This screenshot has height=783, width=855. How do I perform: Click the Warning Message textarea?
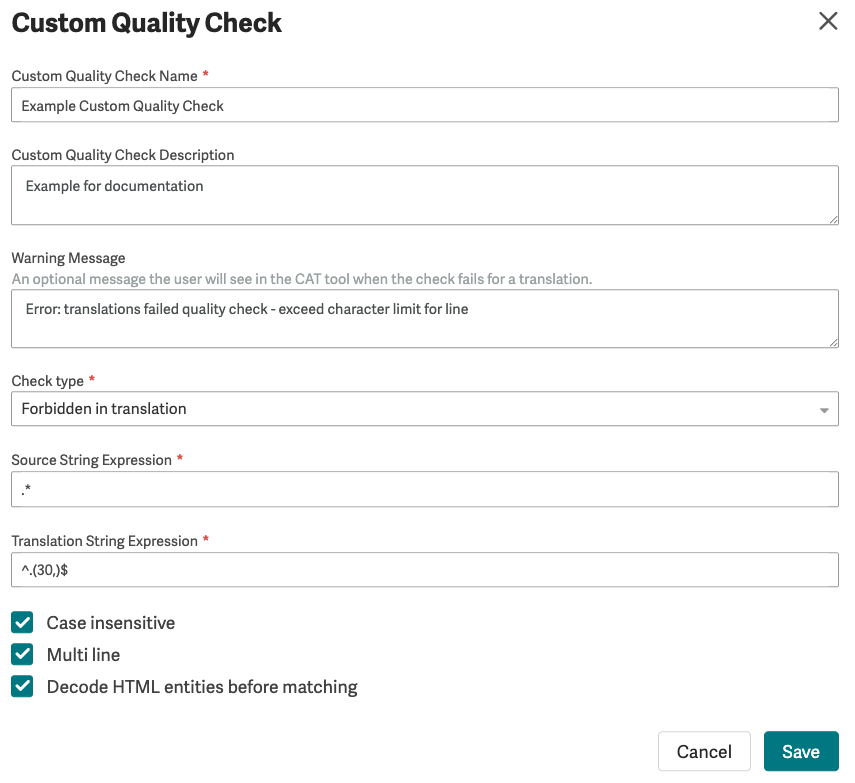click(x=425, y=318)
